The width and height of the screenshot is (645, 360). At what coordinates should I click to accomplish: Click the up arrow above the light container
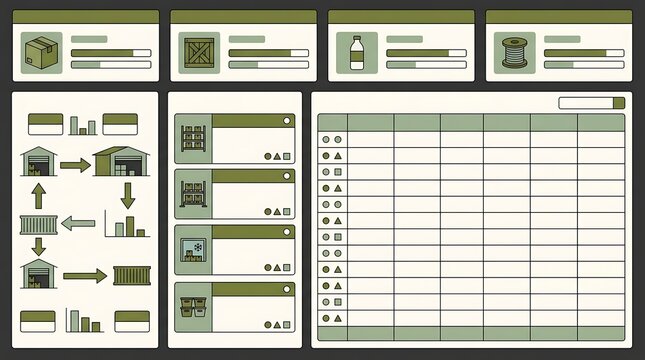point(39,196)
